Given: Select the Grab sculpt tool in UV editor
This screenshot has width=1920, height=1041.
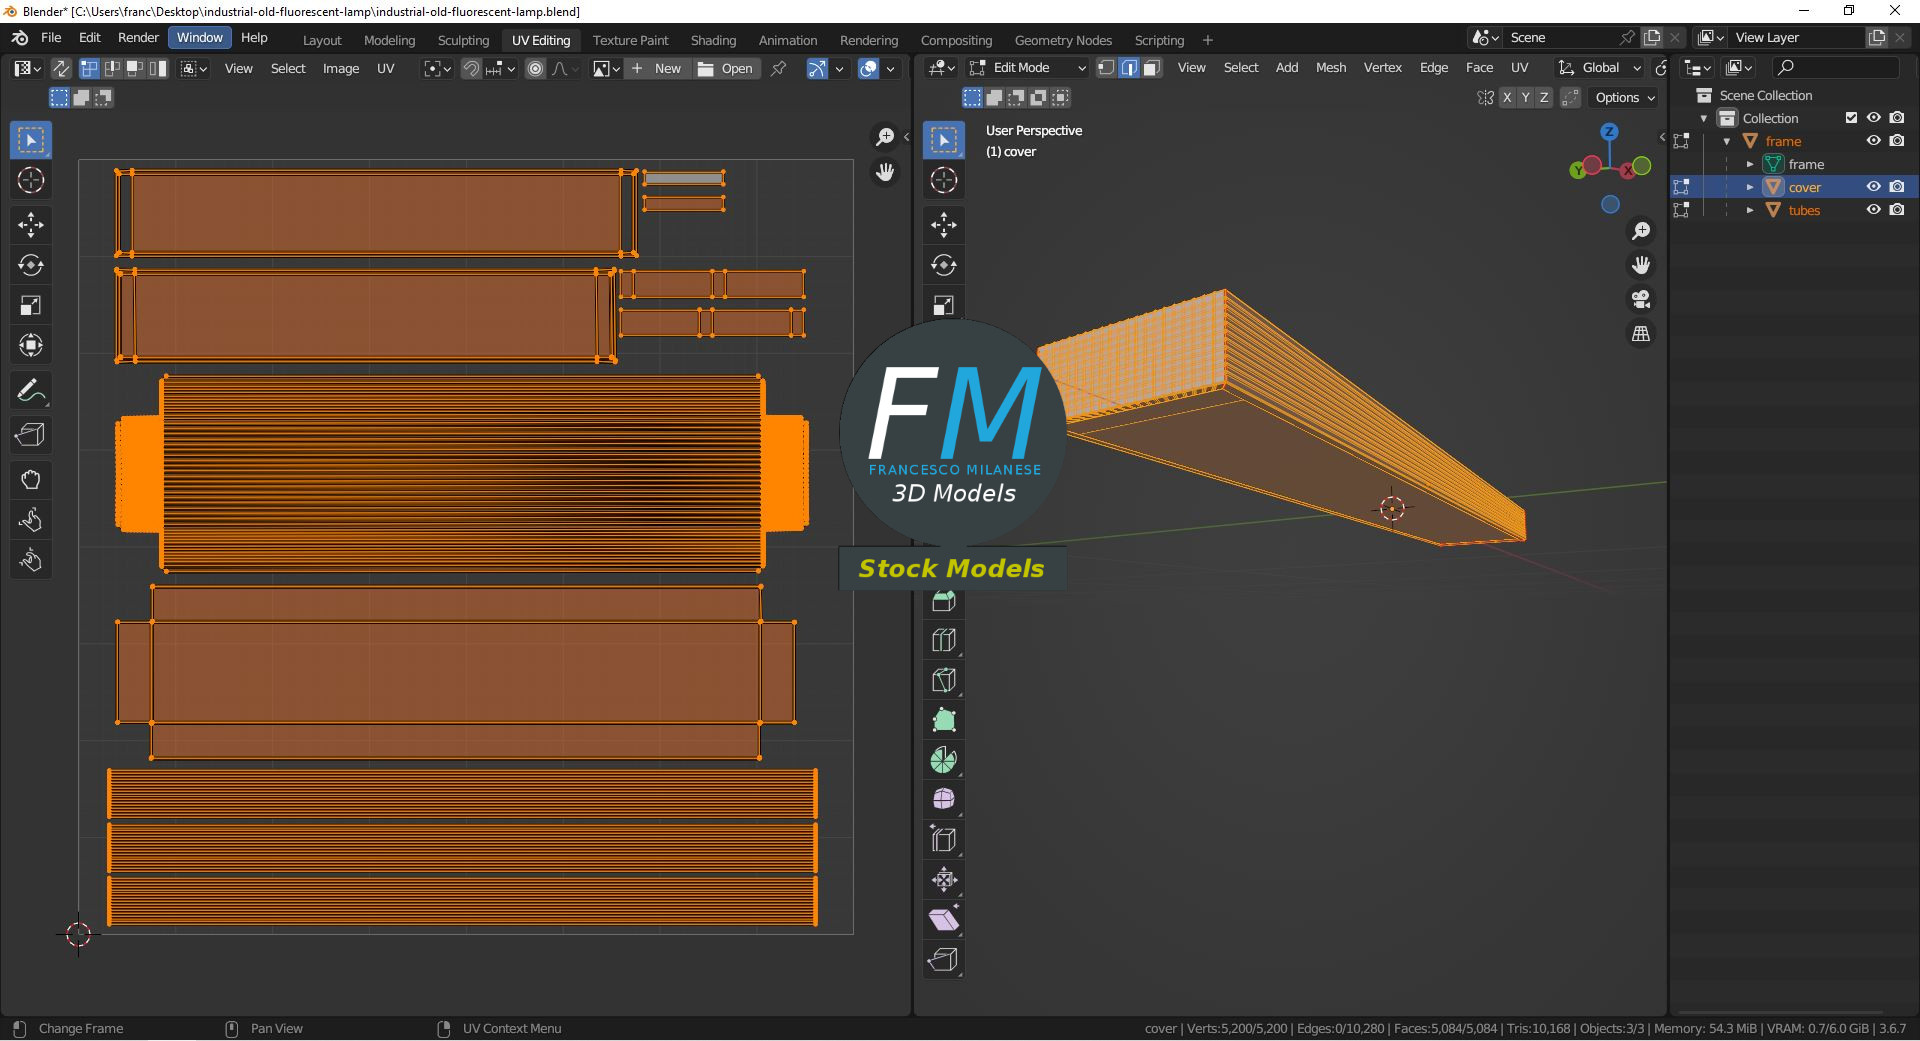Looking at the screenshot, I should pos(31,480).
